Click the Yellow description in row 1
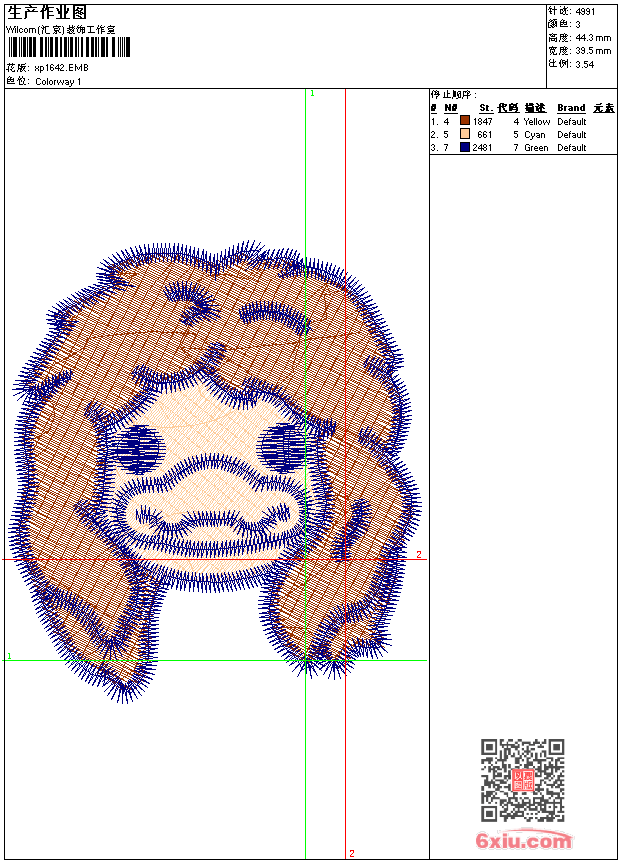The height and width of the screenshot is (860, 620). pos(537,122)
